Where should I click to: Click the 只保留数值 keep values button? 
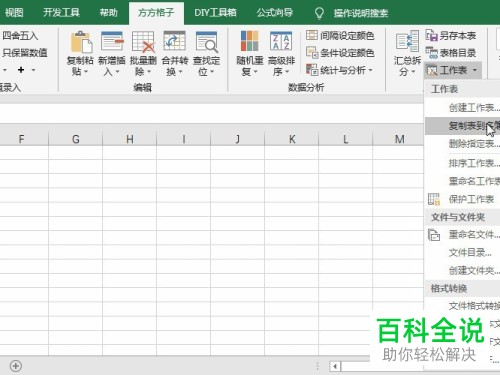point(25,53)
